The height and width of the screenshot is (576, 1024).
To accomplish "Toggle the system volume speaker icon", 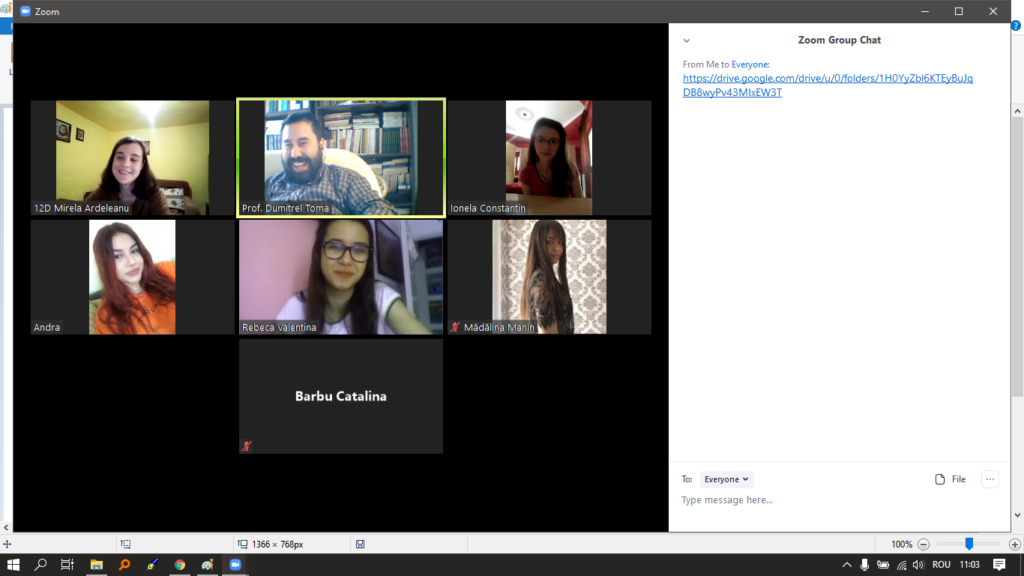I will click(918, 565).
